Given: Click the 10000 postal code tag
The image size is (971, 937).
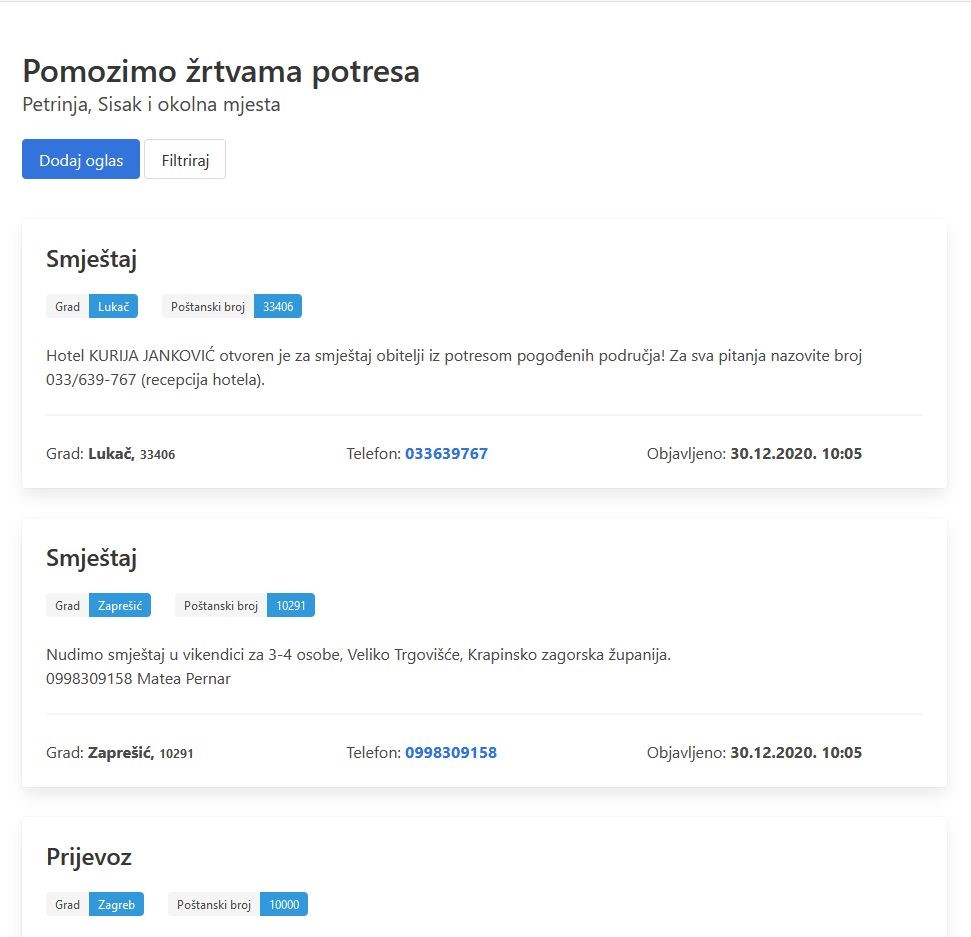Looking at the screenshot, I should tap(284, 905).
